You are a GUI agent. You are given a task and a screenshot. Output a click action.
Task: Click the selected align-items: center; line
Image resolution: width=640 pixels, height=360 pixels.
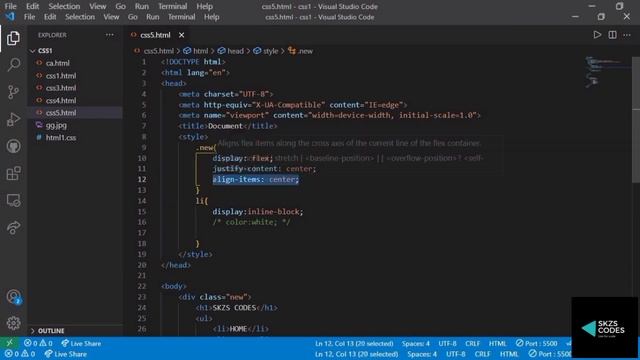[x=256, y=179]
